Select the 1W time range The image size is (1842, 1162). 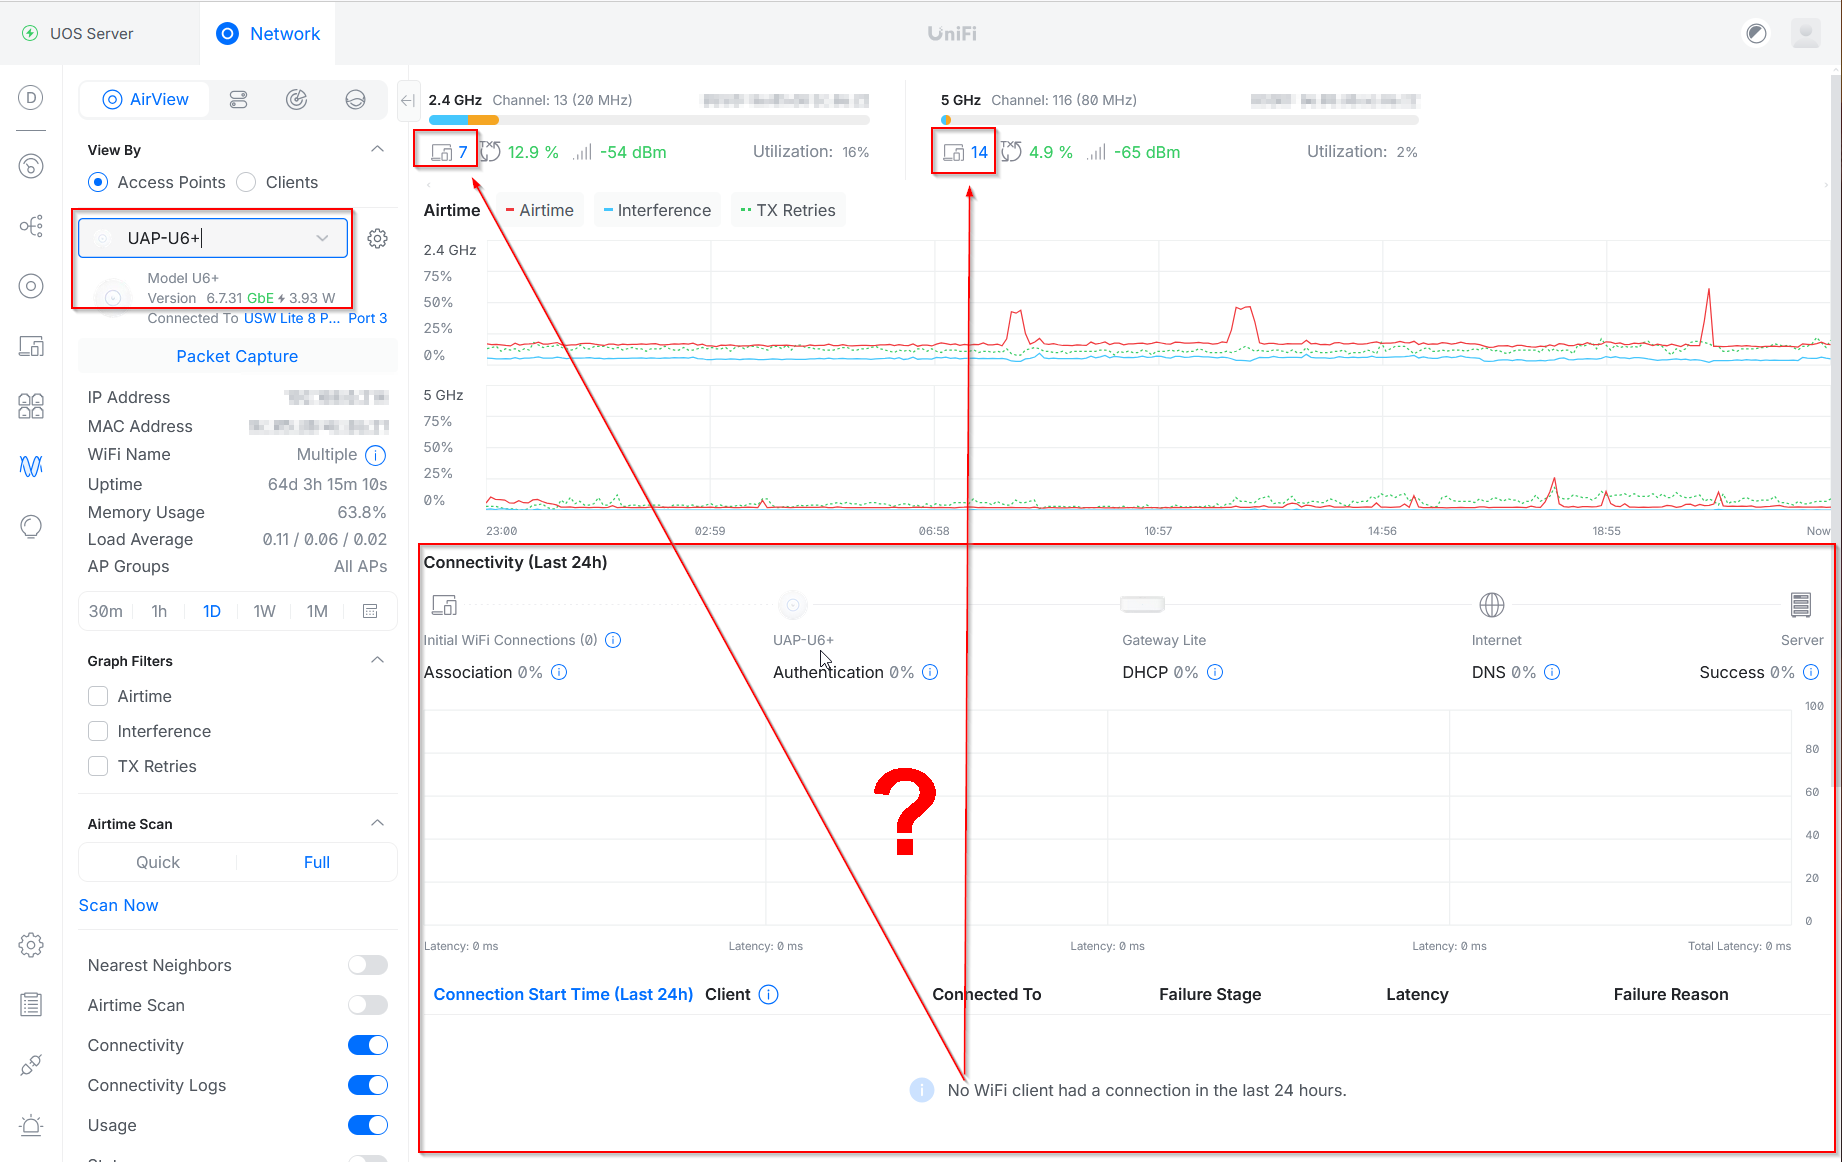(x=264, y=611)
